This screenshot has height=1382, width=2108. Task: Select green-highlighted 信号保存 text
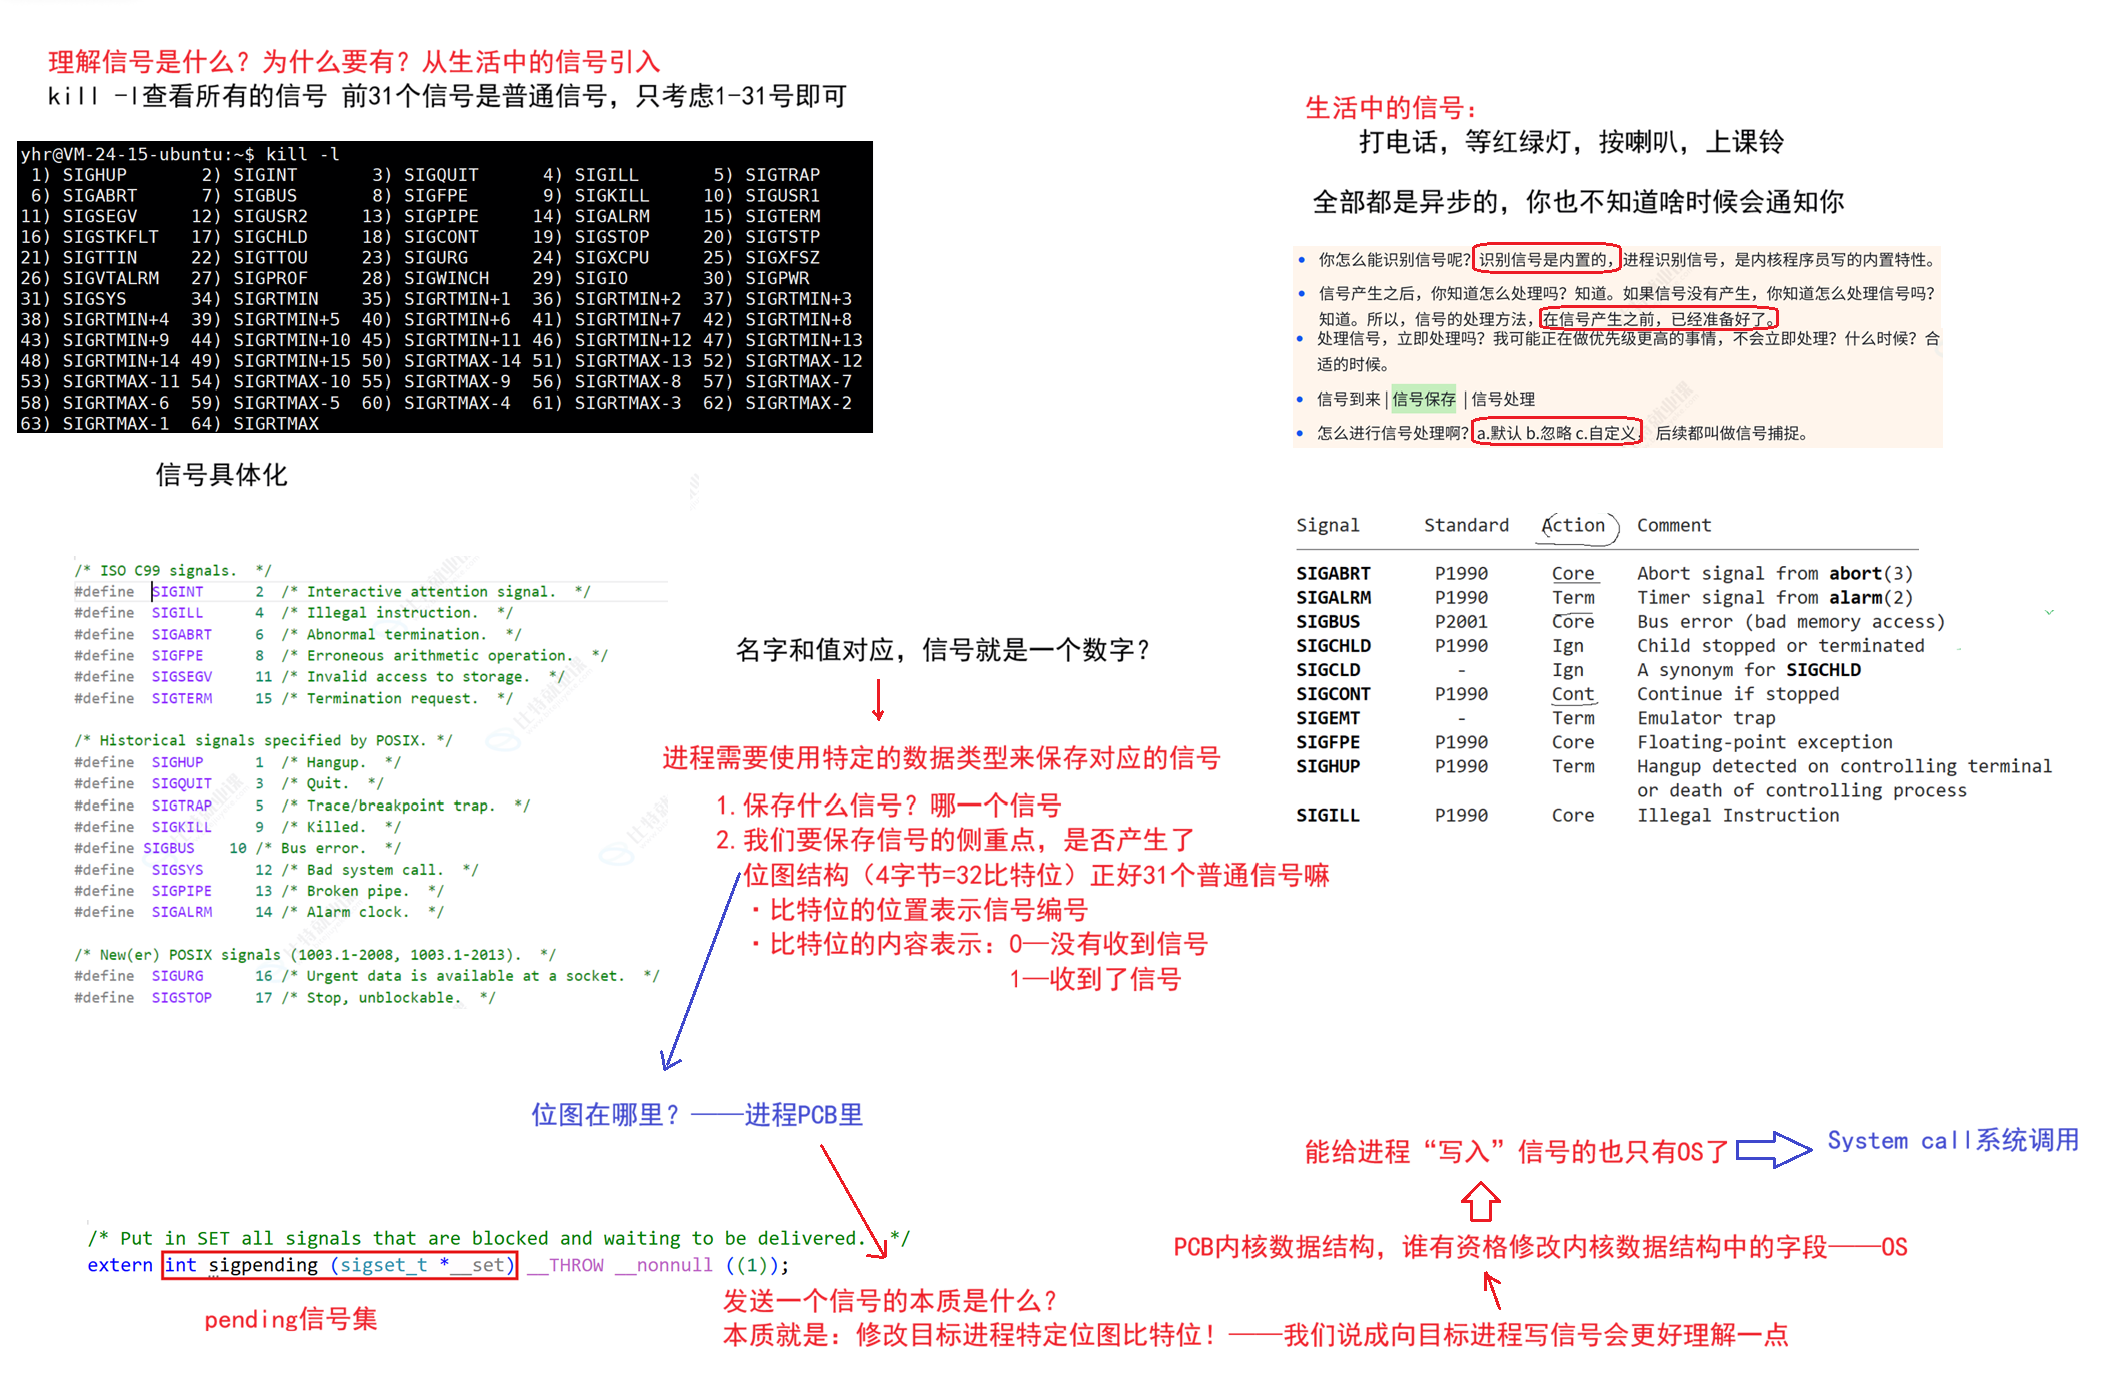1423,399
